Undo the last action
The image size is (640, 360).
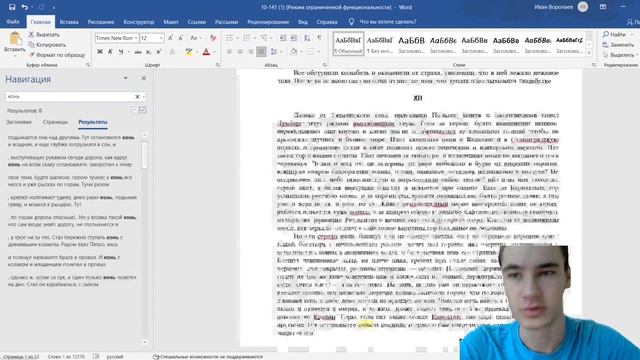(x=24, y=7)
